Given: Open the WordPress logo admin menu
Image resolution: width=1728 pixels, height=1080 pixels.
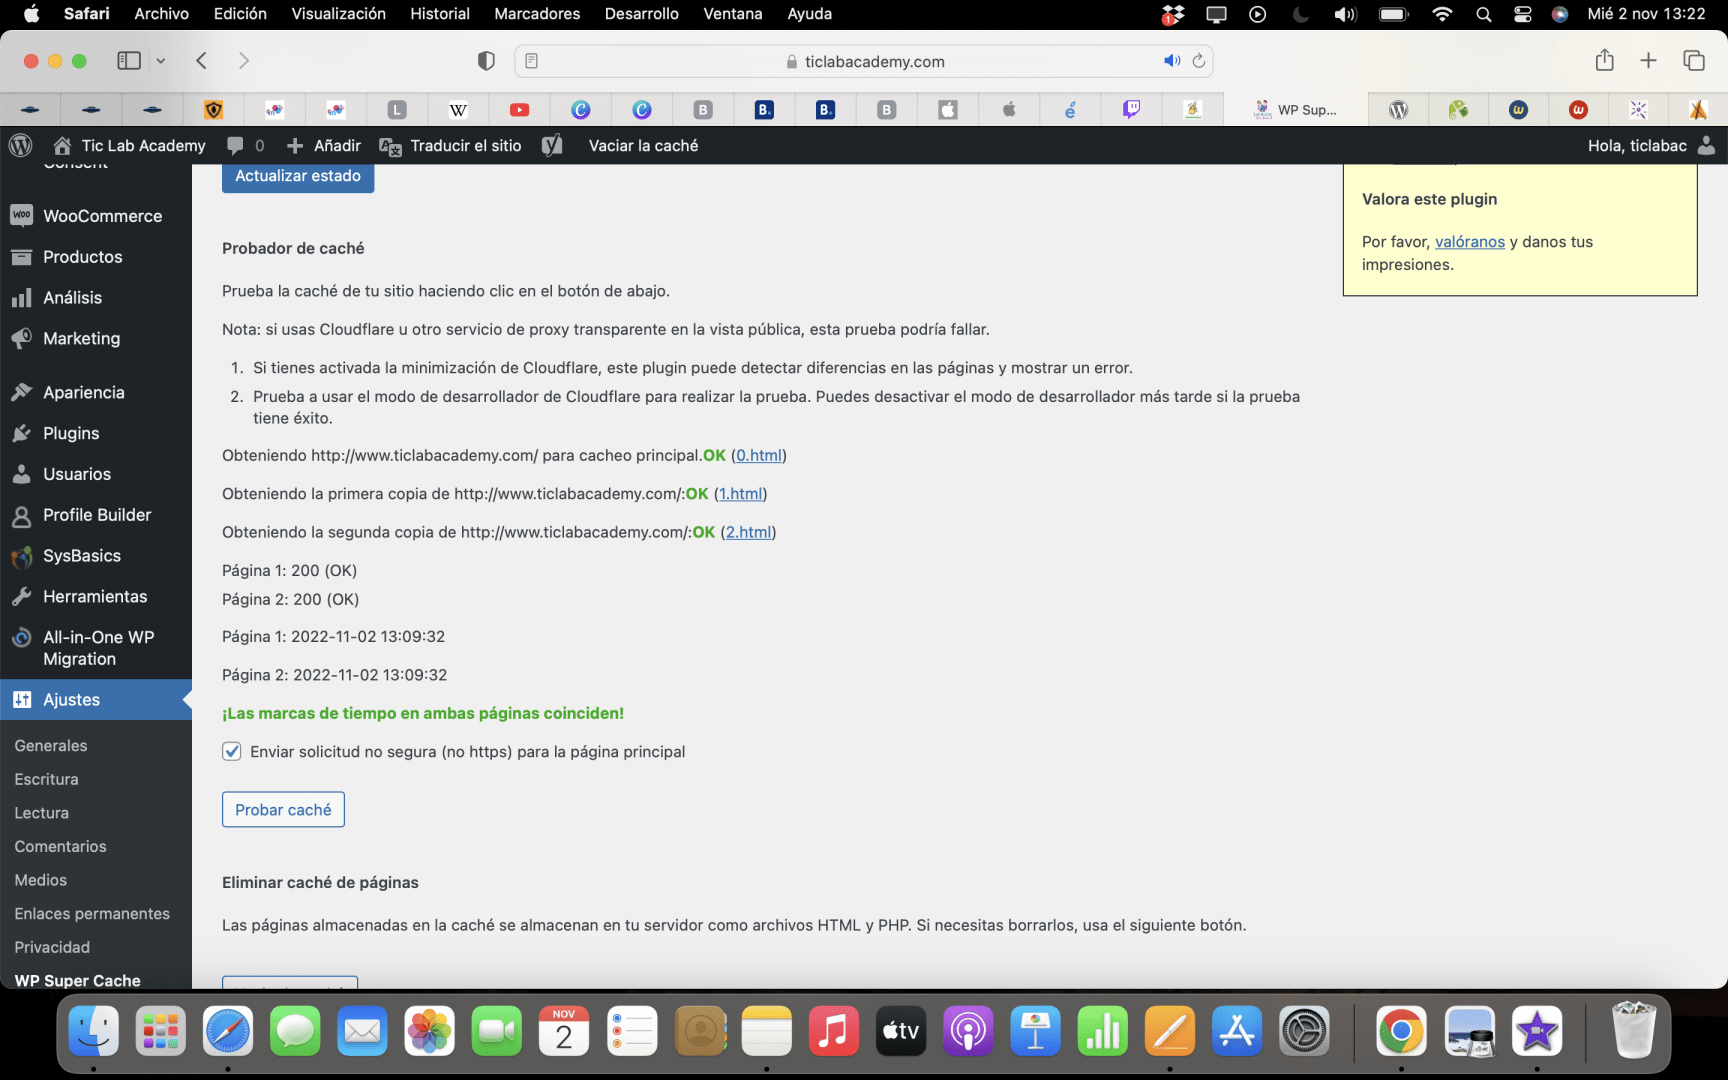Looking at the screenshot, I should tap(20, 145).
